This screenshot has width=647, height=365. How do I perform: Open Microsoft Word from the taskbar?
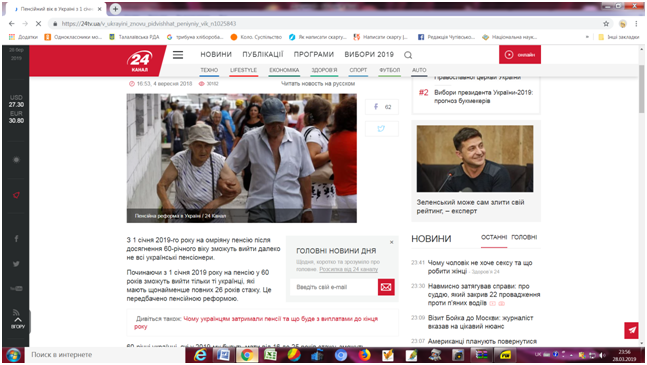(x=223, y=355)
